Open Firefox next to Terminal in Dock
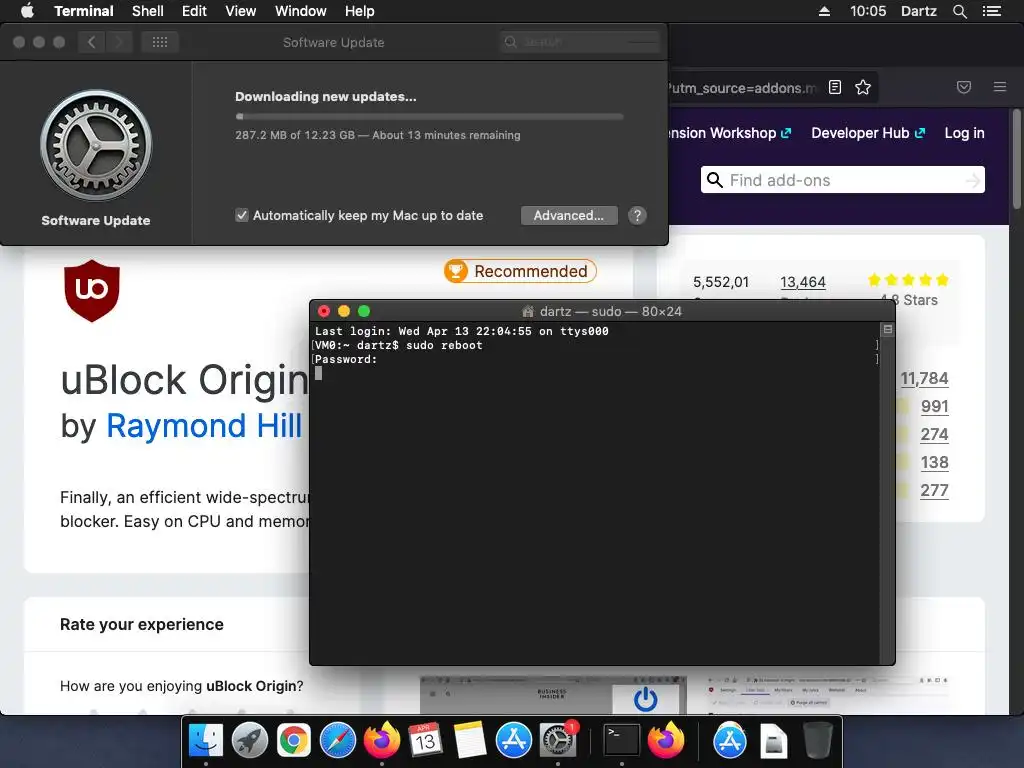 [x=665, y=741]
